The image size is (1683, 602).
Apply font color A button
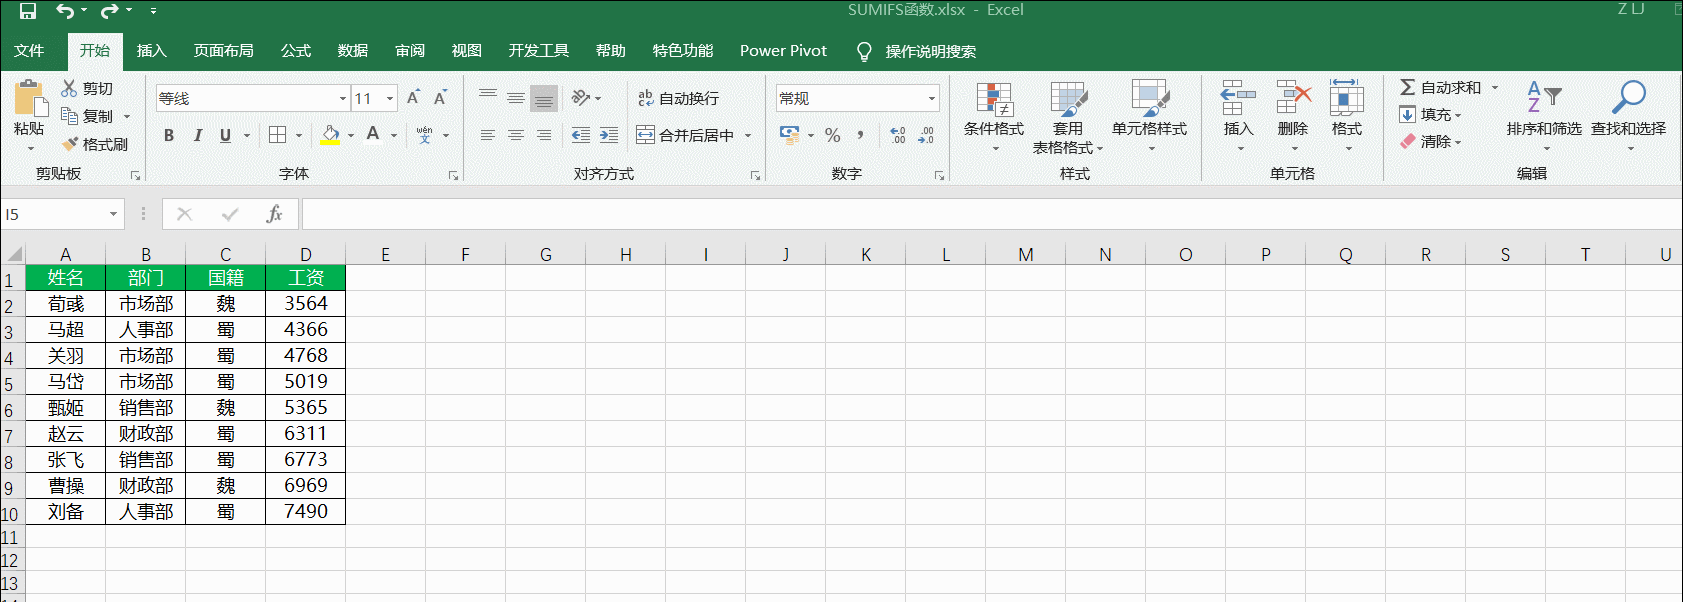[373, 135]
